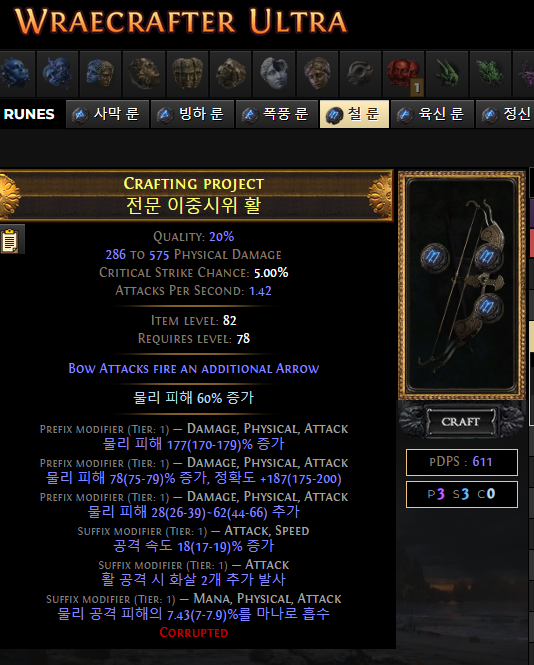Viewport: 534px width, 665px height.
Task: Click the top-left rune socket on the bow
Action: (x=434, y=257)
